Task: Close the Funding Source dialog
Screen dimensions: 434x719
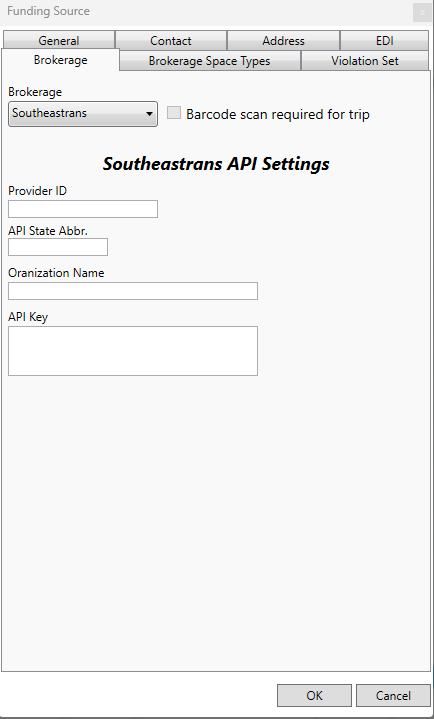Action: click(422, 12)
